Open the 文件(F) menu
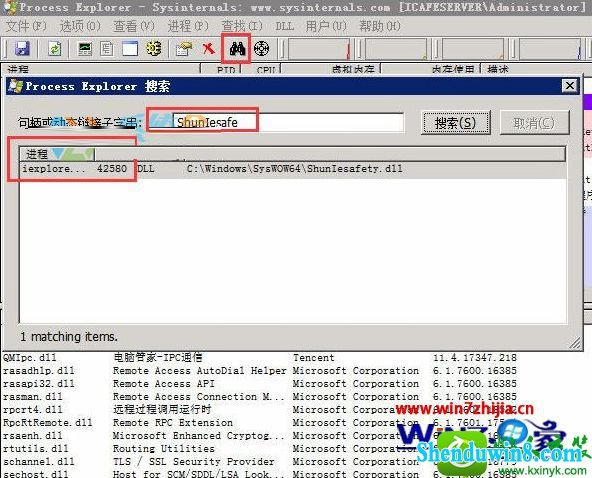 coord(26,26)
